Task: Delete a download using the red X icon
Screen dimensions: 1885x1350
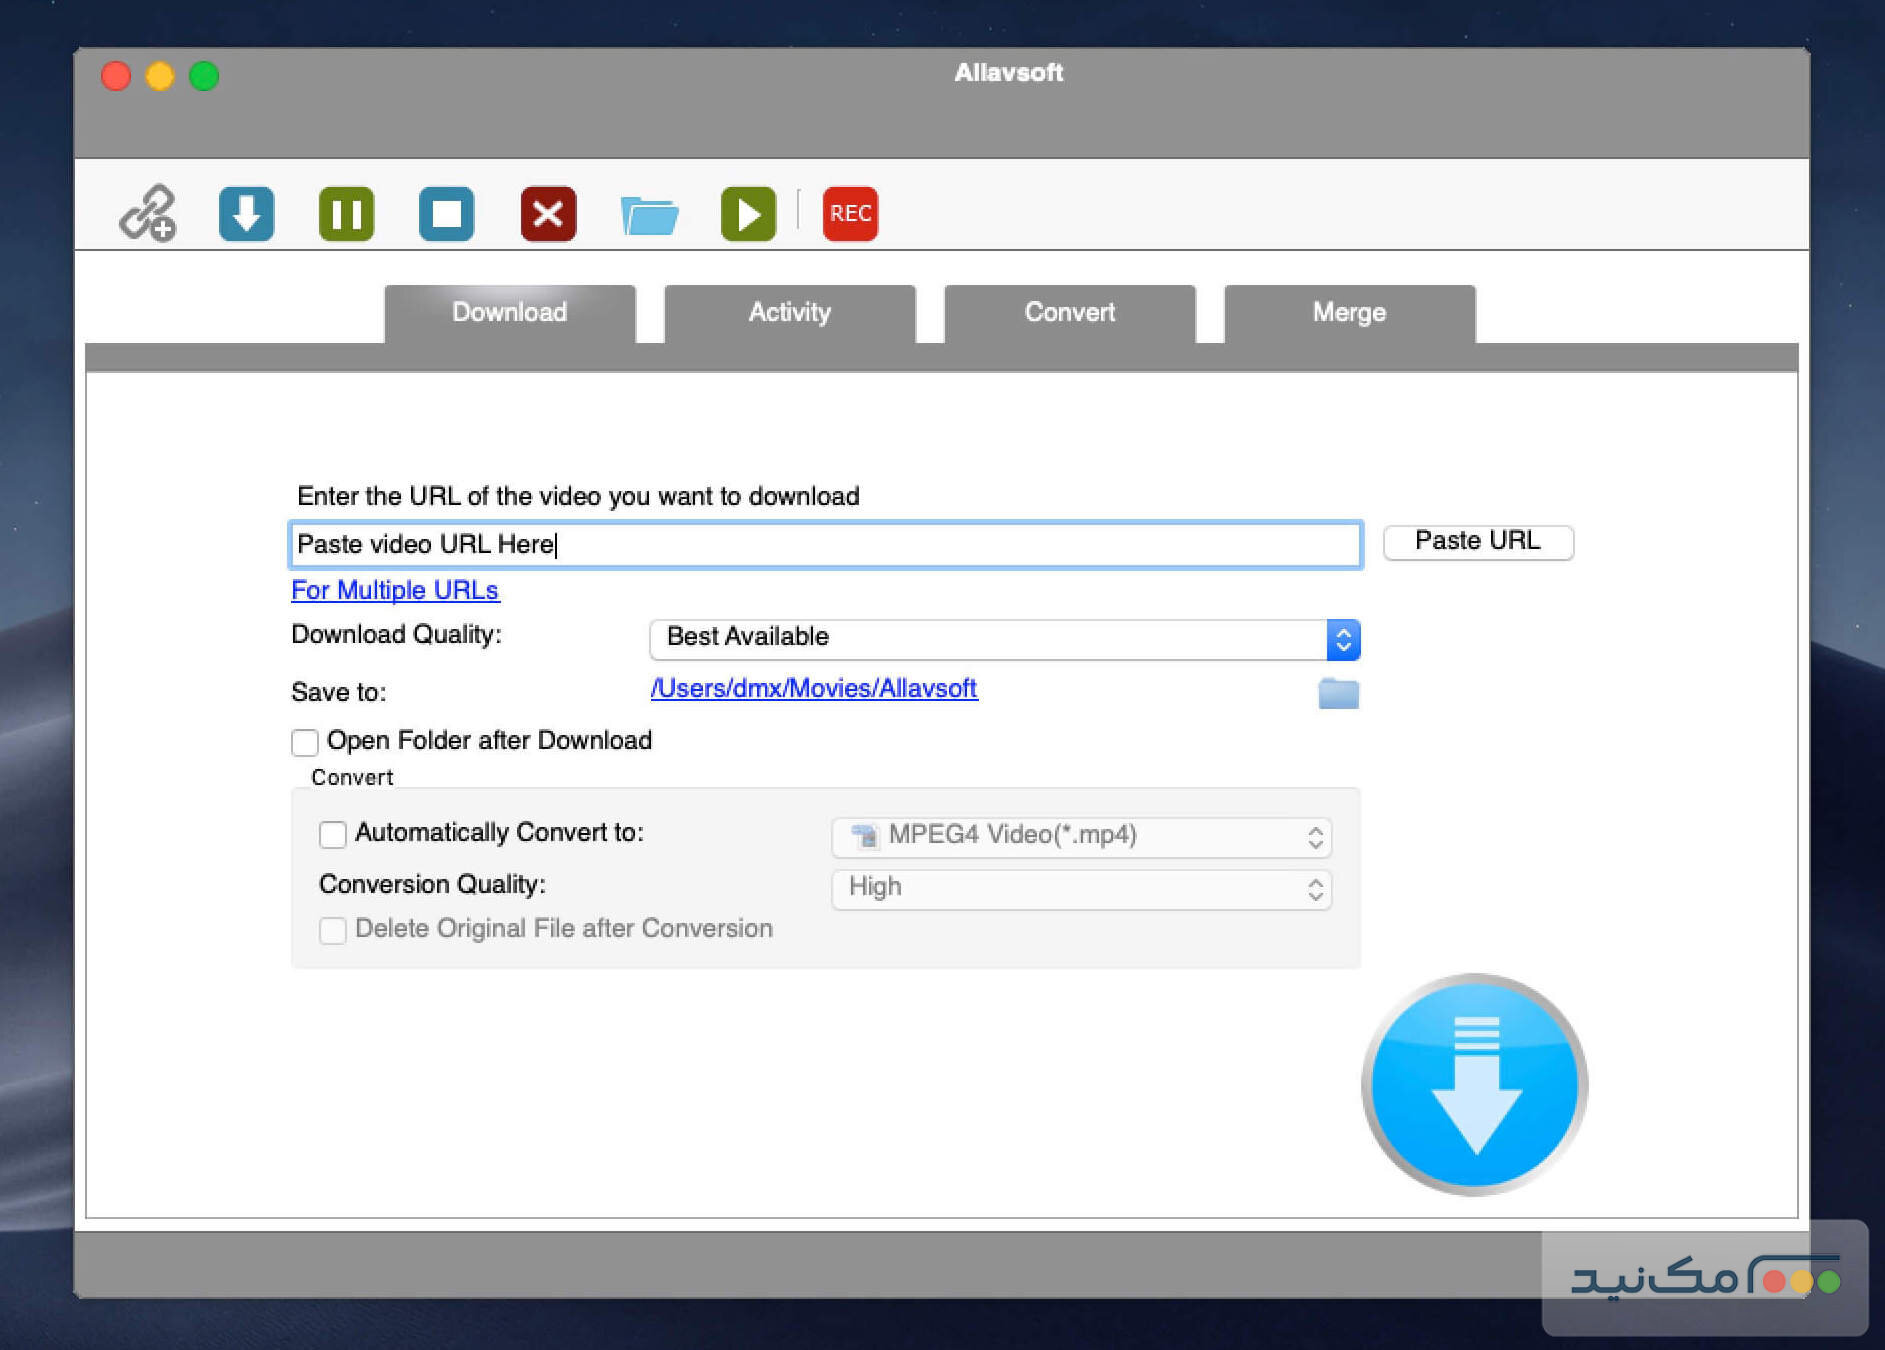Action: point(548,213)
